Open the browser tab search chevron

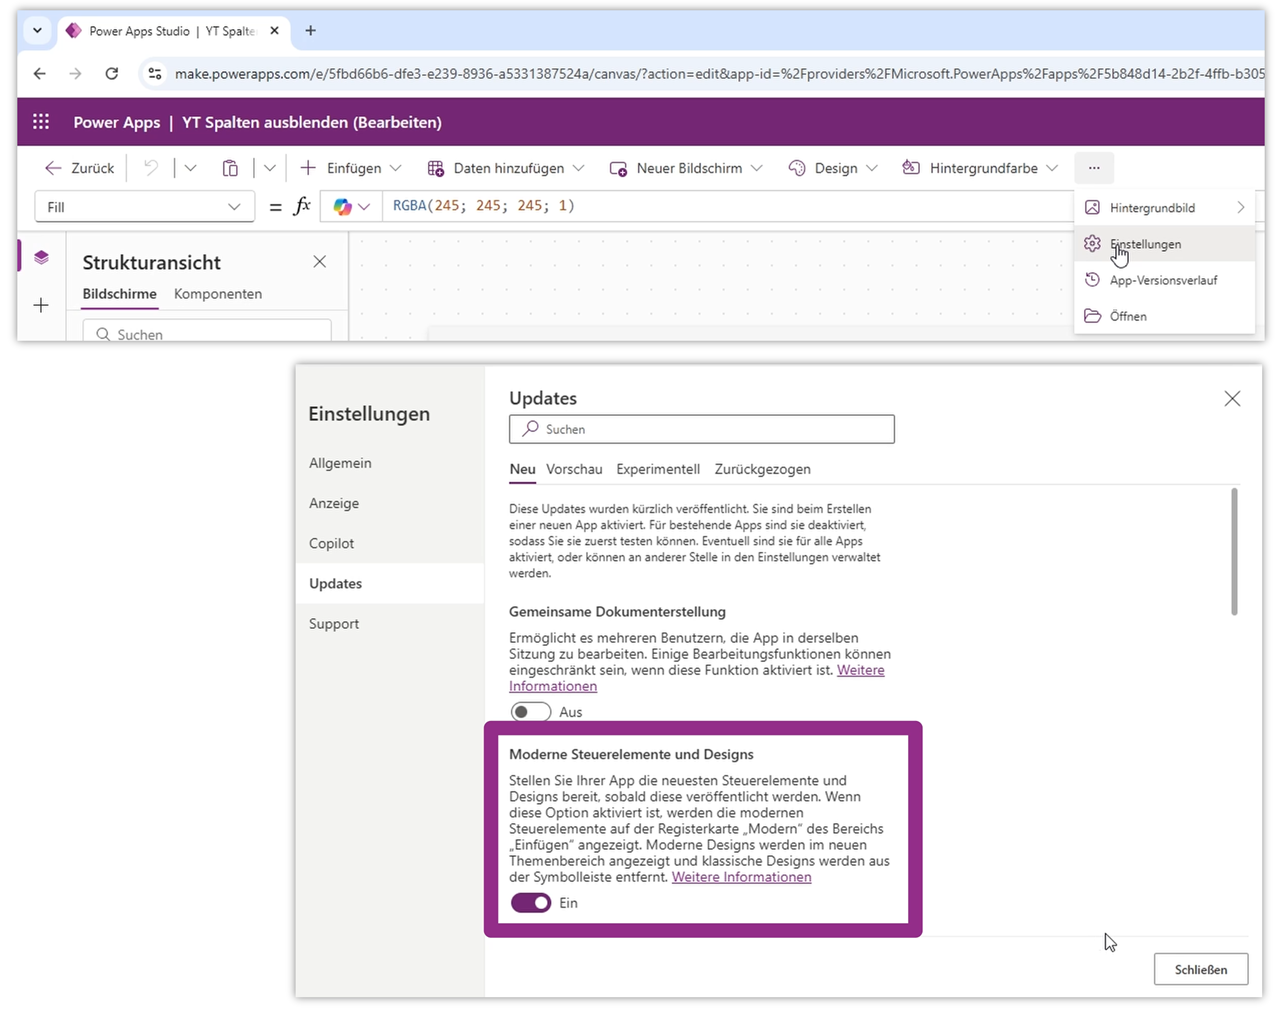tap(37, 31)
